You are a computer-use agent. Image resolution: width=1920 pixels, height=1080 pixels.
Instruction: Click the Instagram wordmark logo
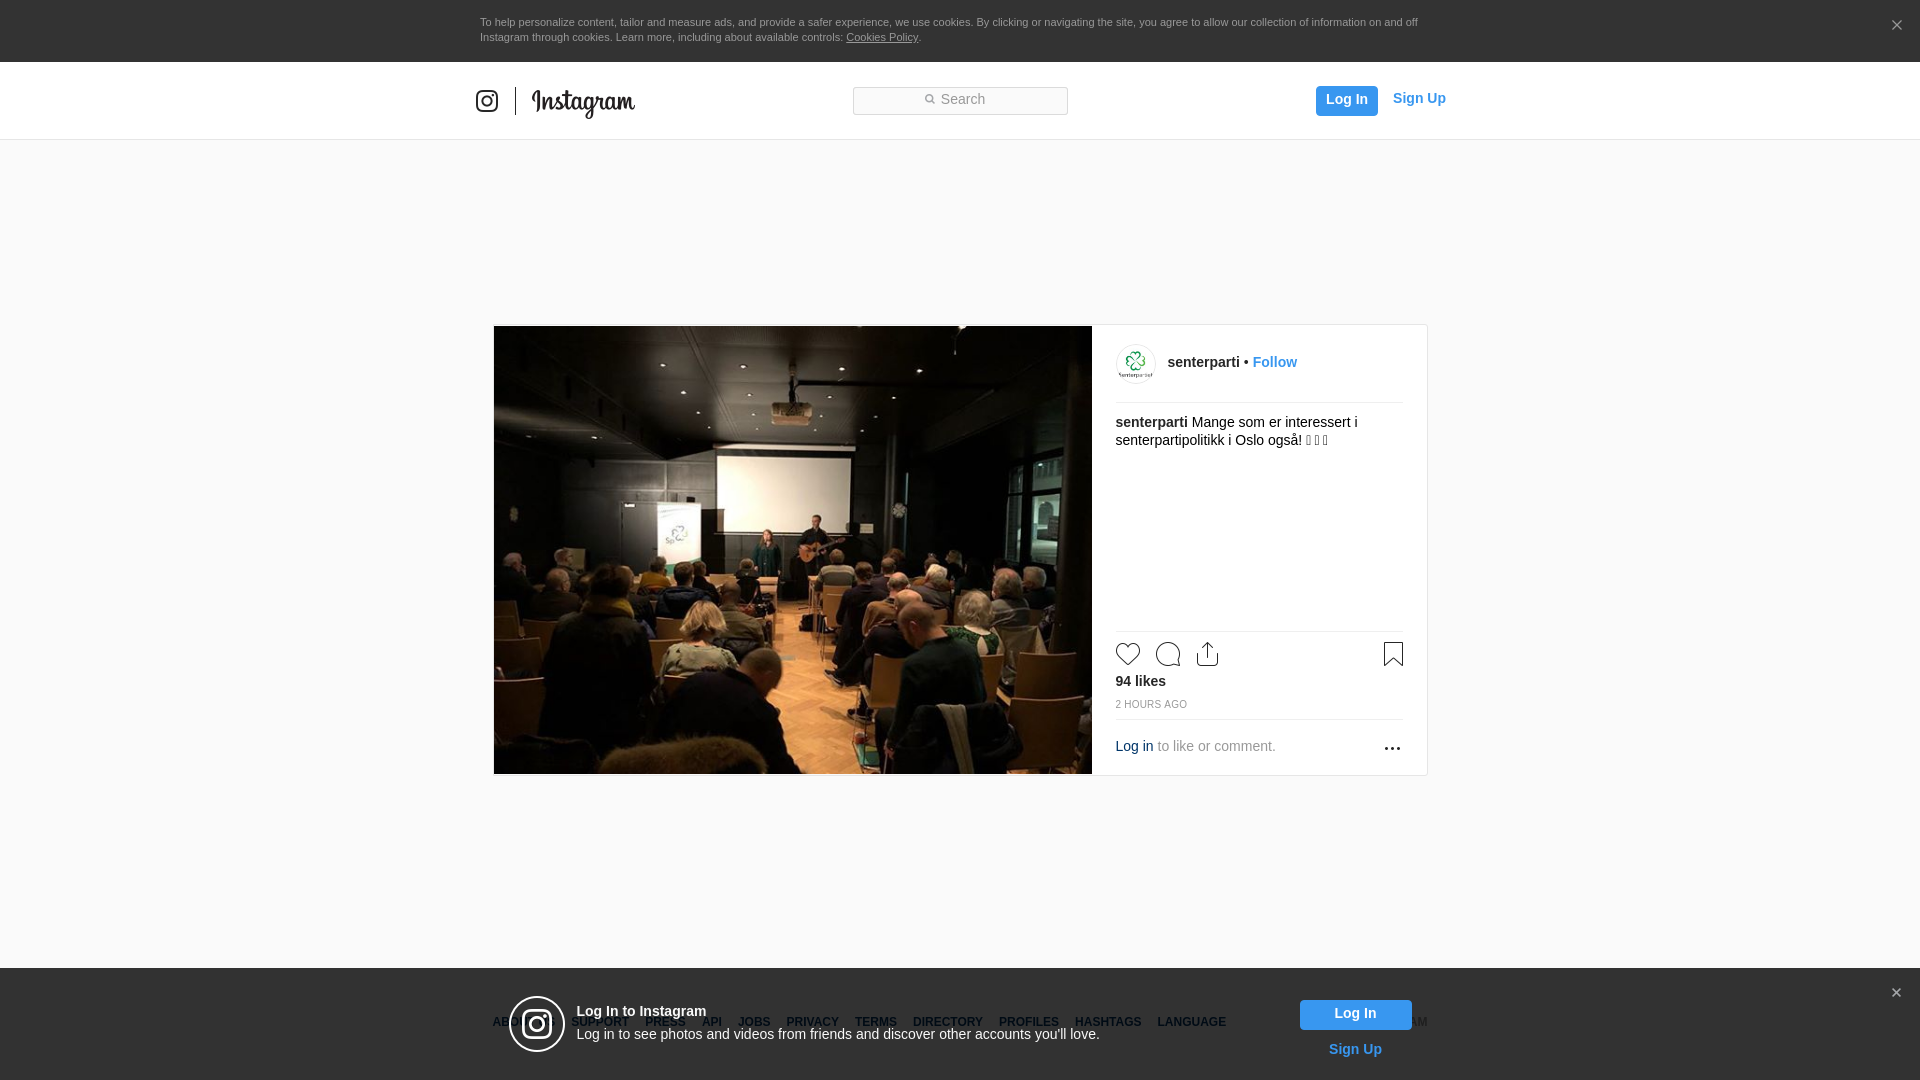(x=583, y=102)
